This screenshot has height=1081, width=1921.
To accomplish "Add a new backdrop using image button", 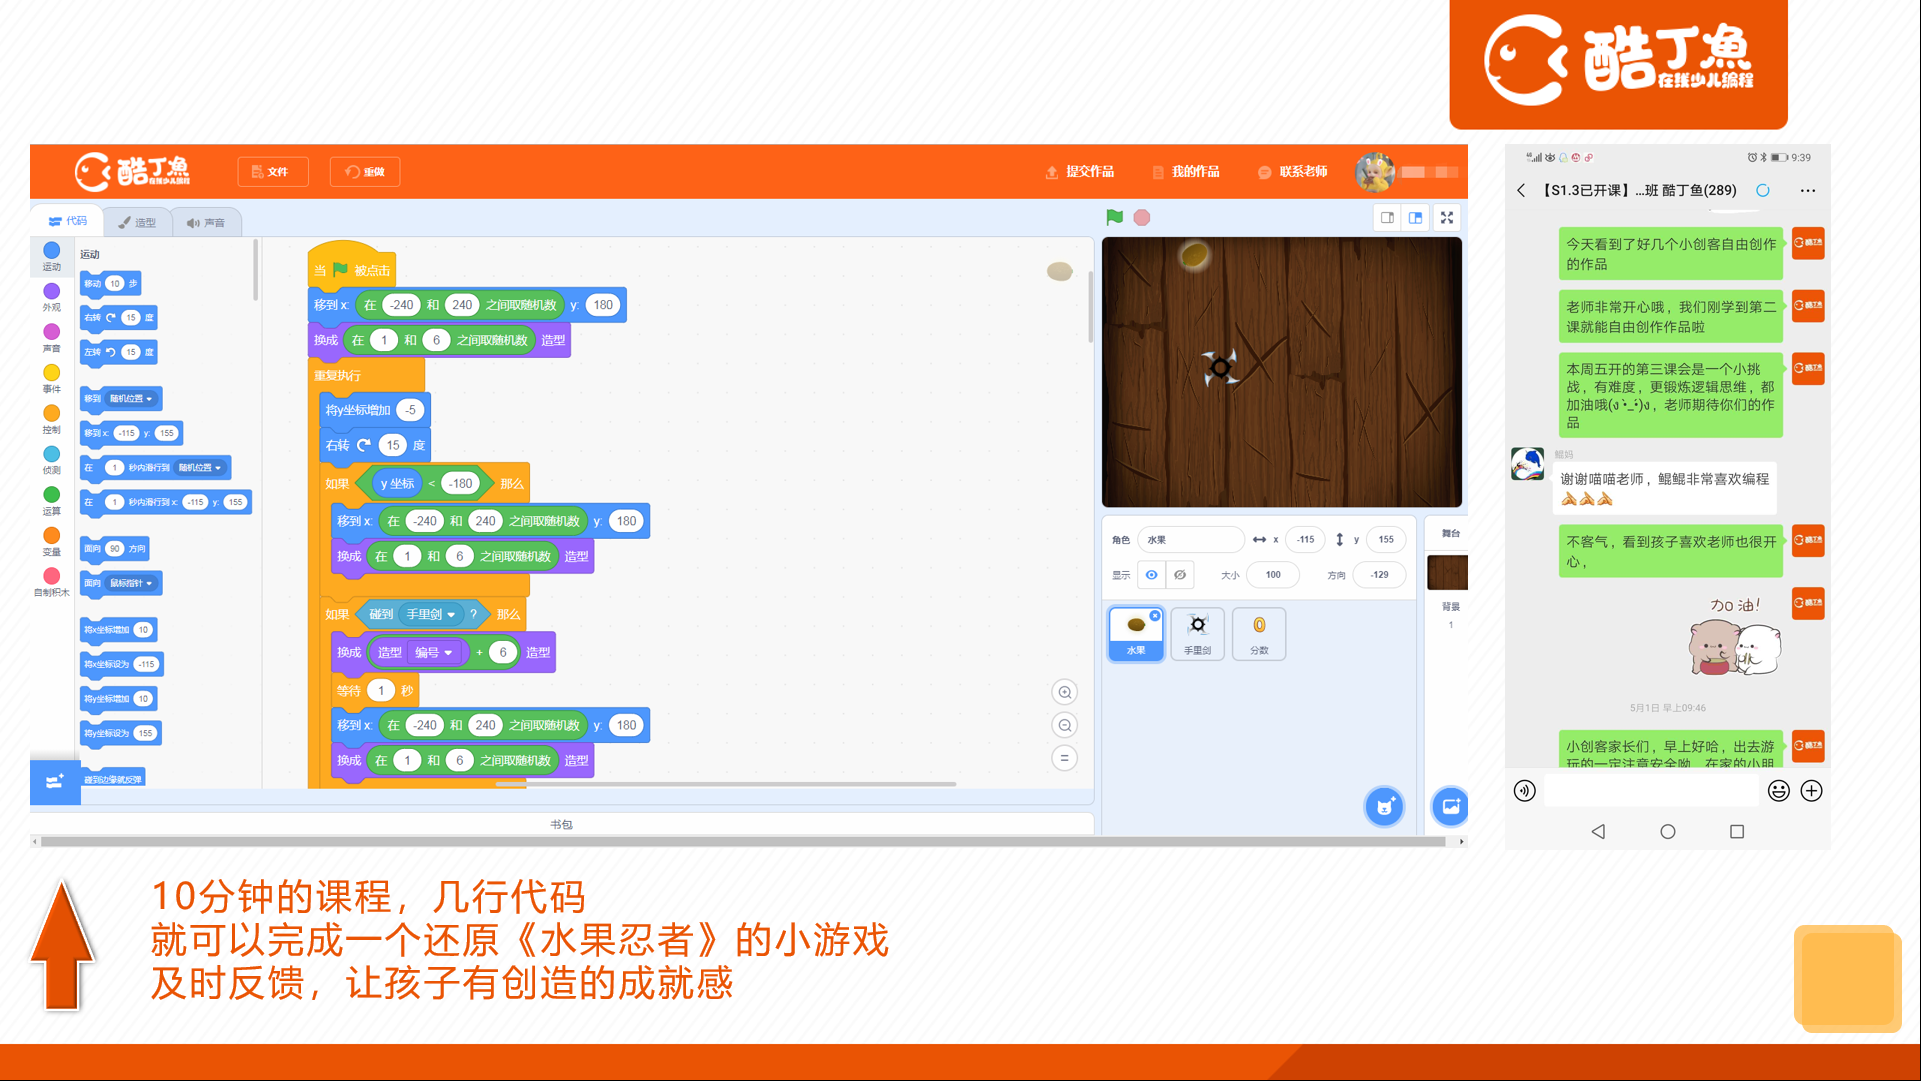I will tap(1450, 806).
